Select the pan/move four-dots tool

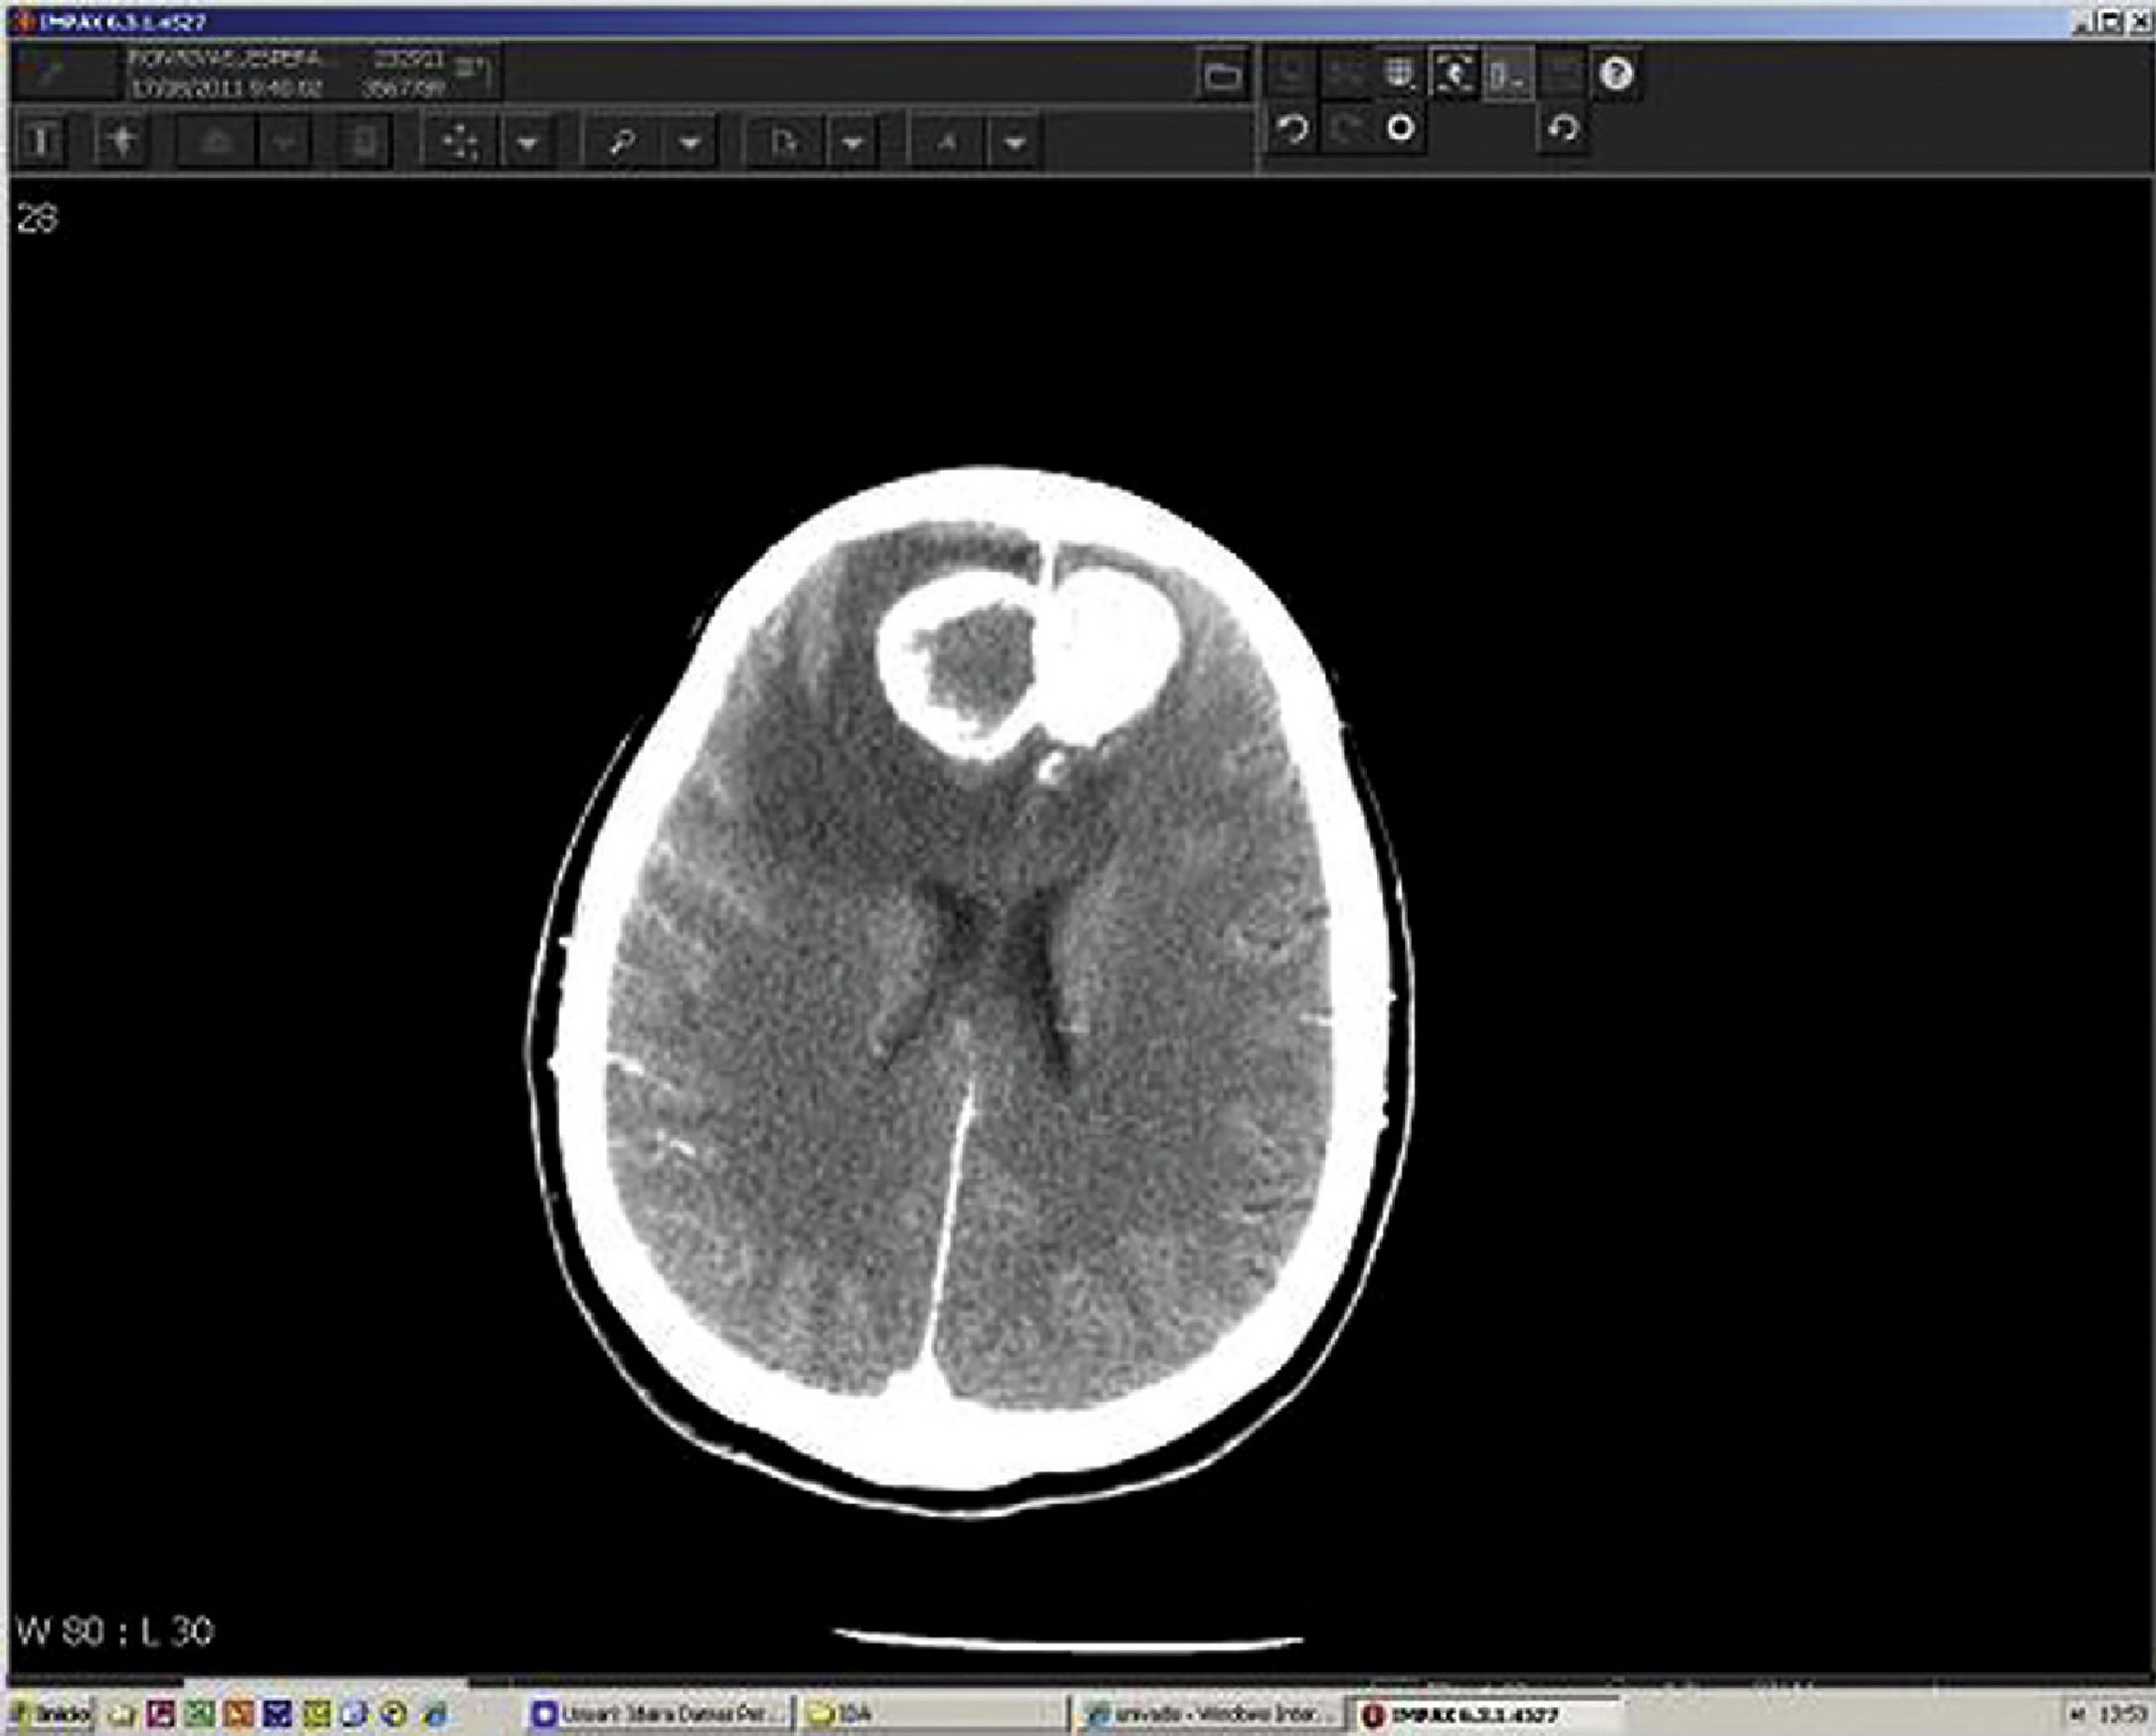tap(460, 142)
